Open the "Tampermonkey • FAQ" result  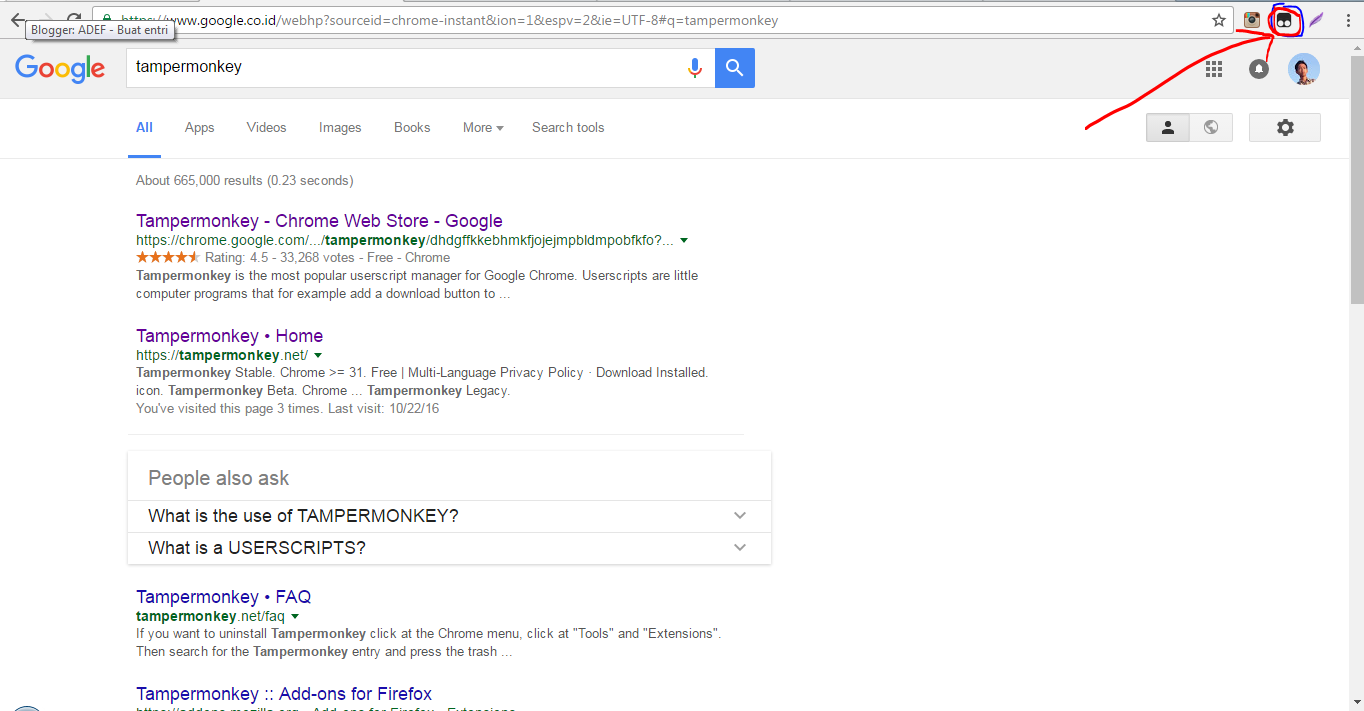[223, 597]
